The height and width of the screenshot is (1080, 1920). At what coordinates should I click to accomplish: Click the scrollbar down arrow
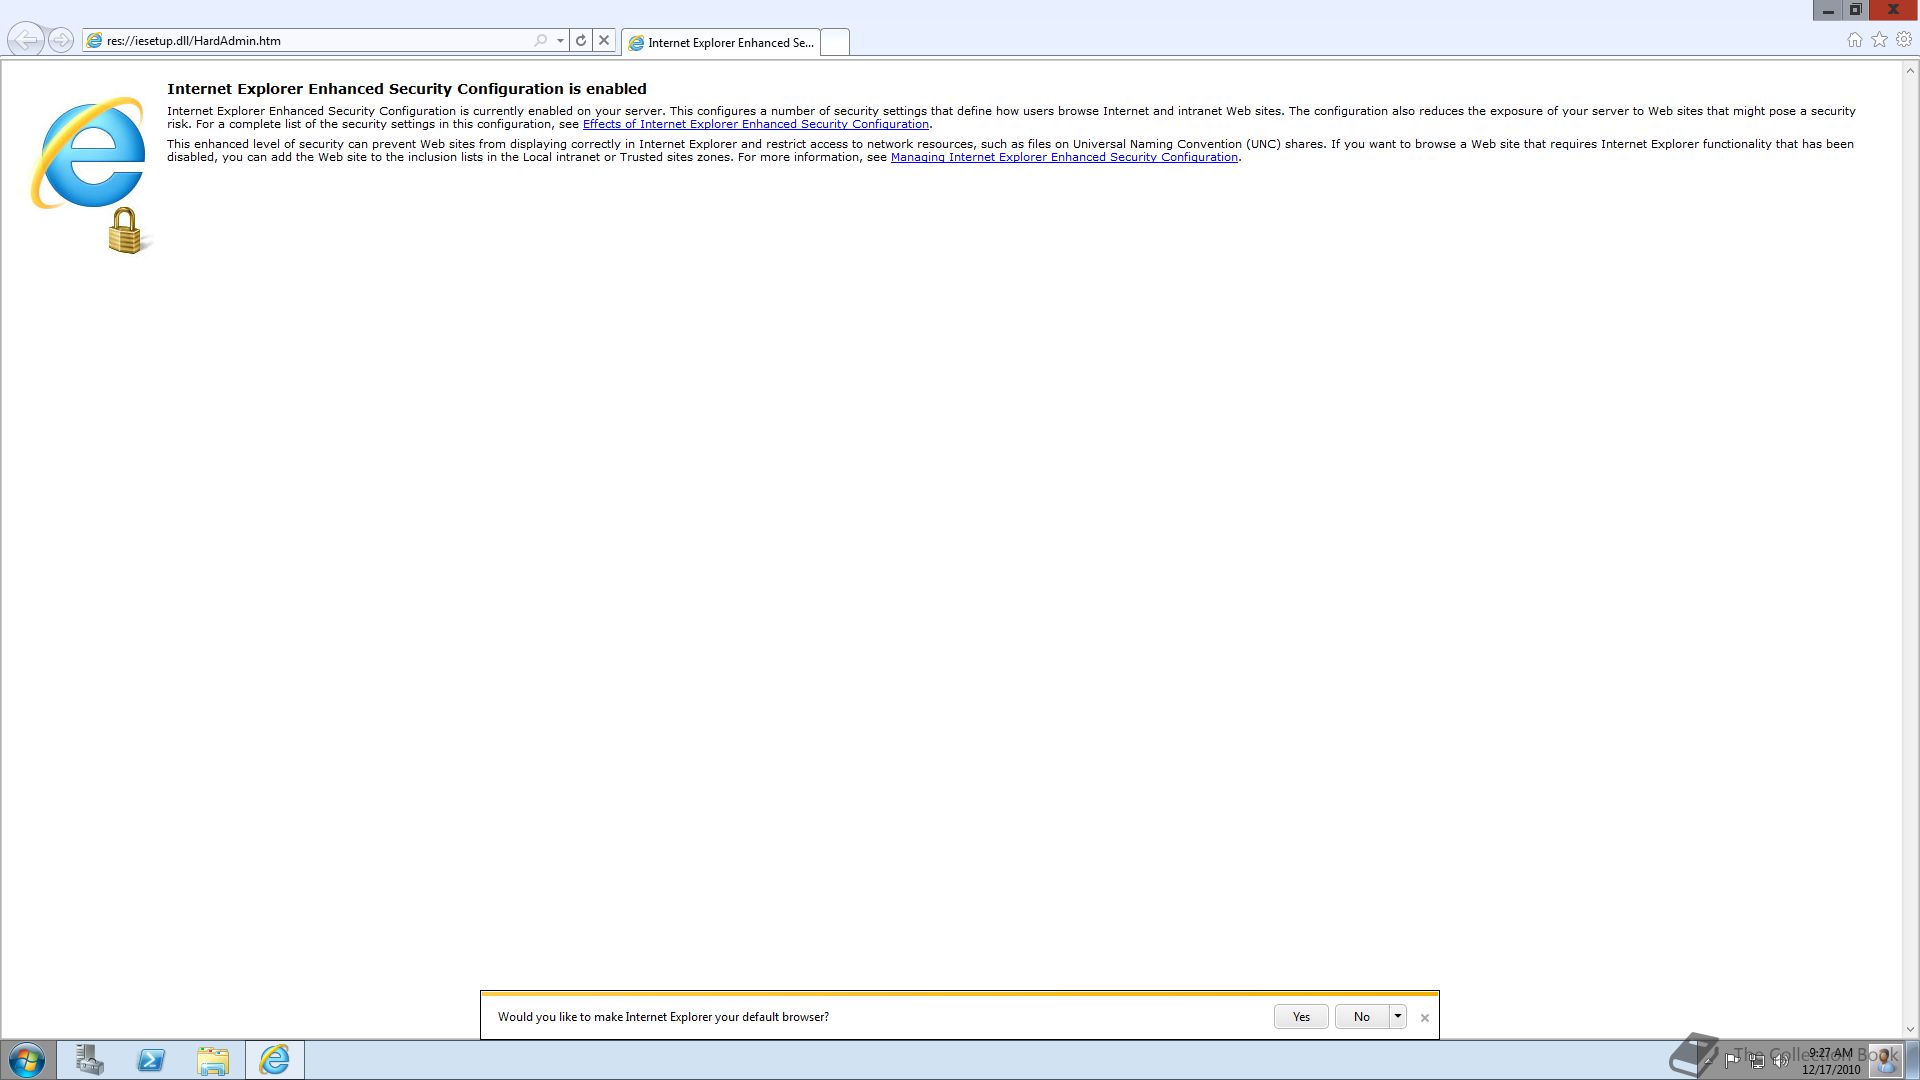tap(1910, 1029)
